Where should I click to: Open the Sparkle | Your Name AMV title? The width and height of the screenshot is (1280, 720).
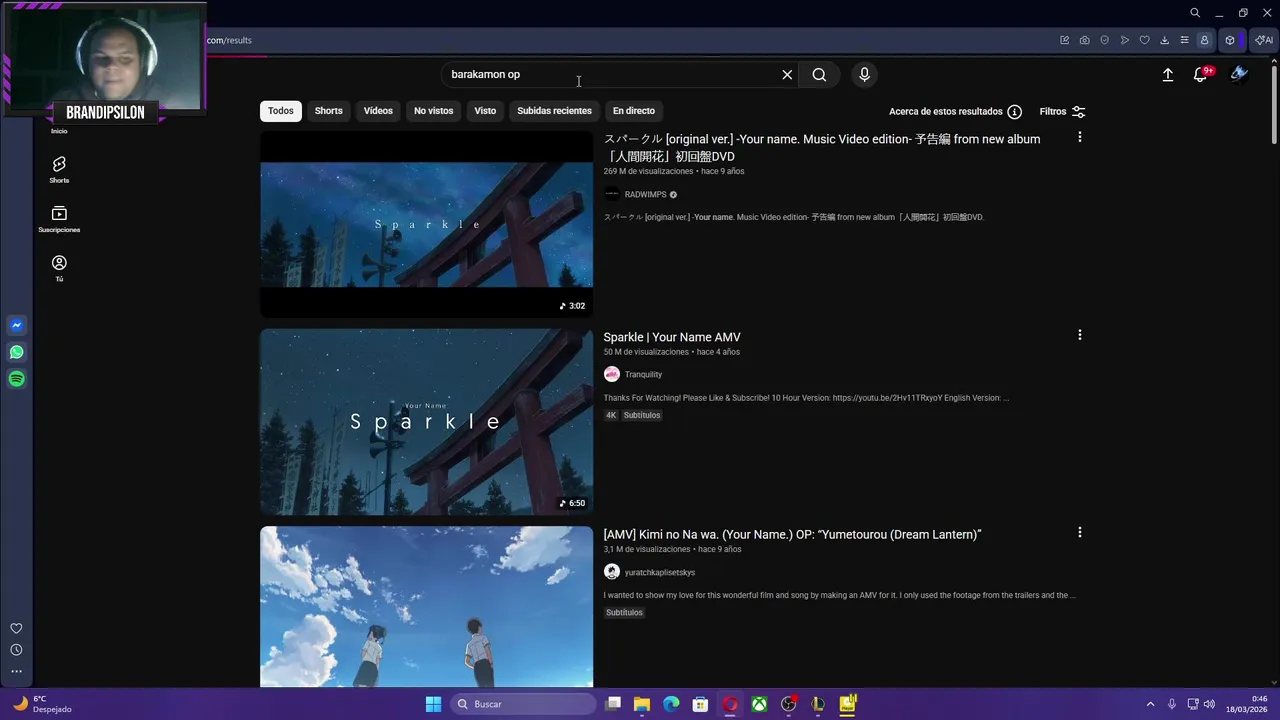click(672, 337)
